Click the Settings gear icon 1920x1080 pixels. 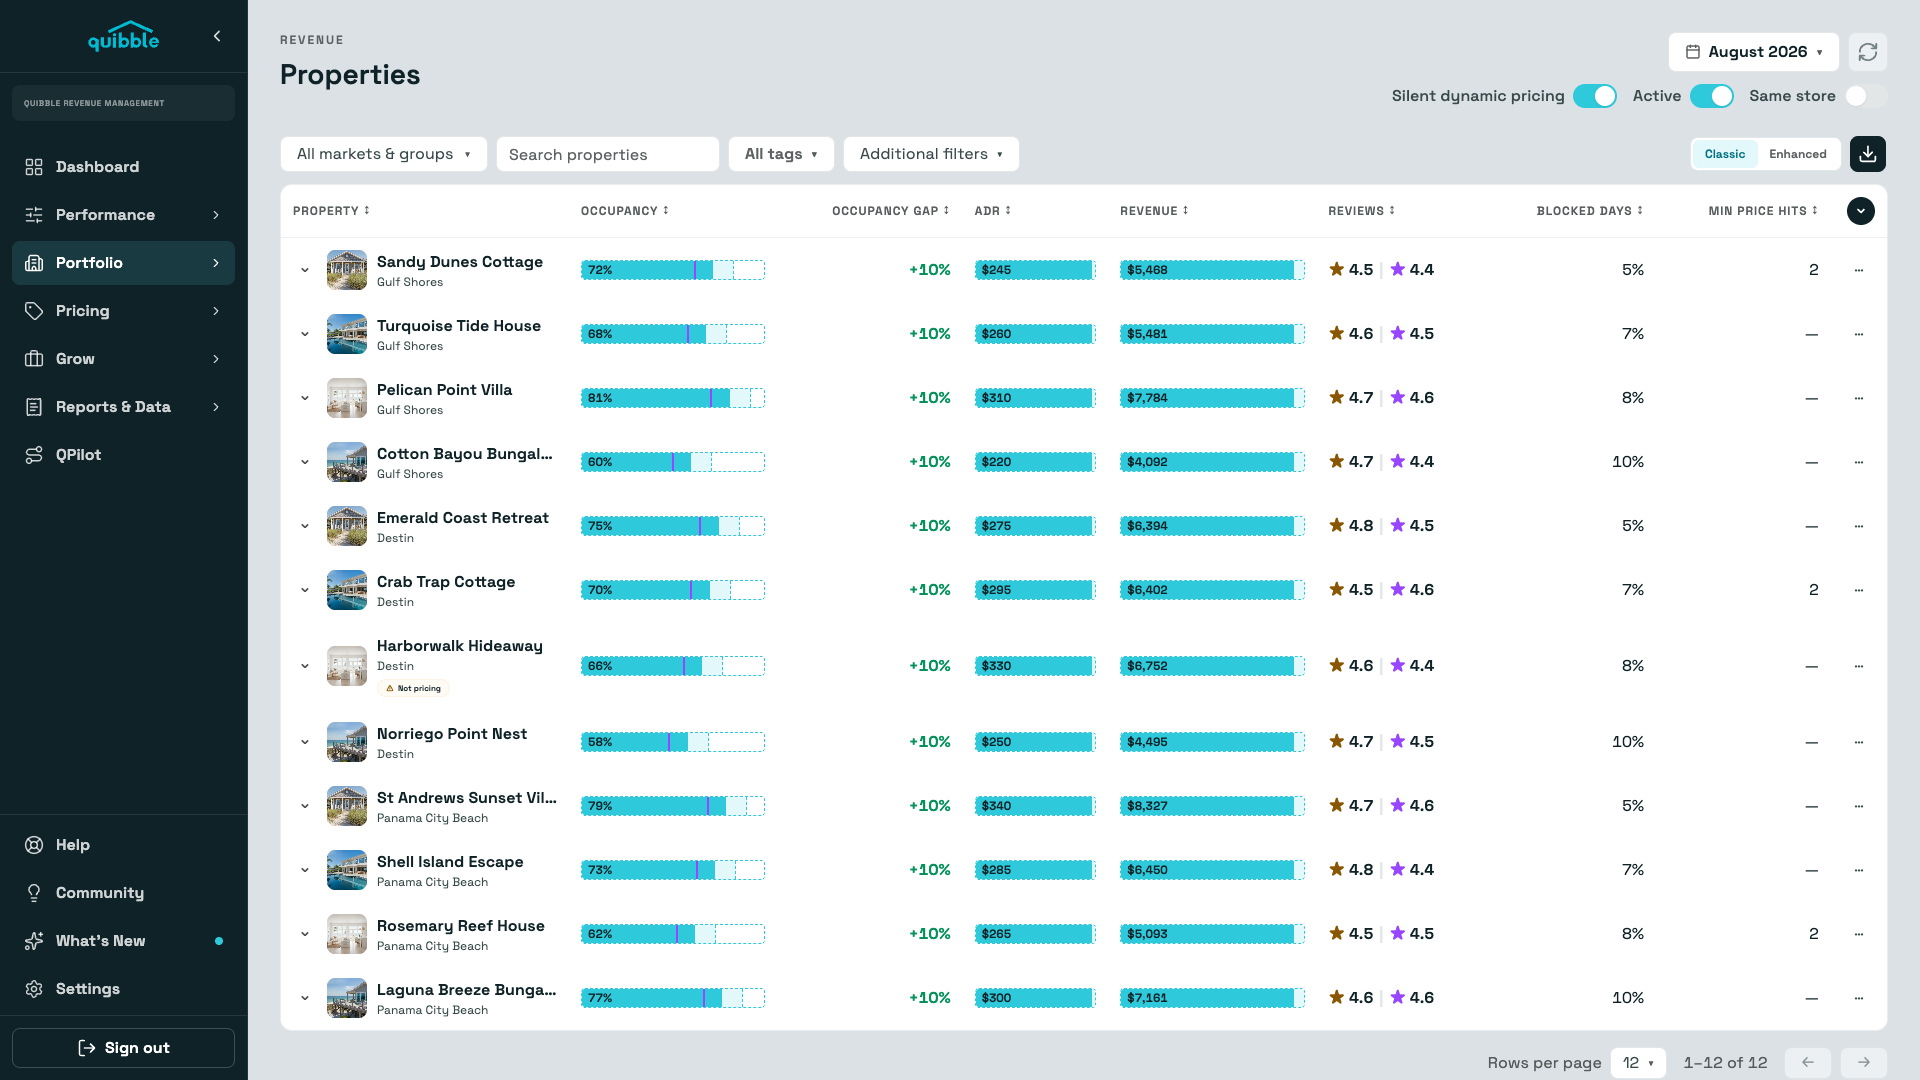(34, 989)
